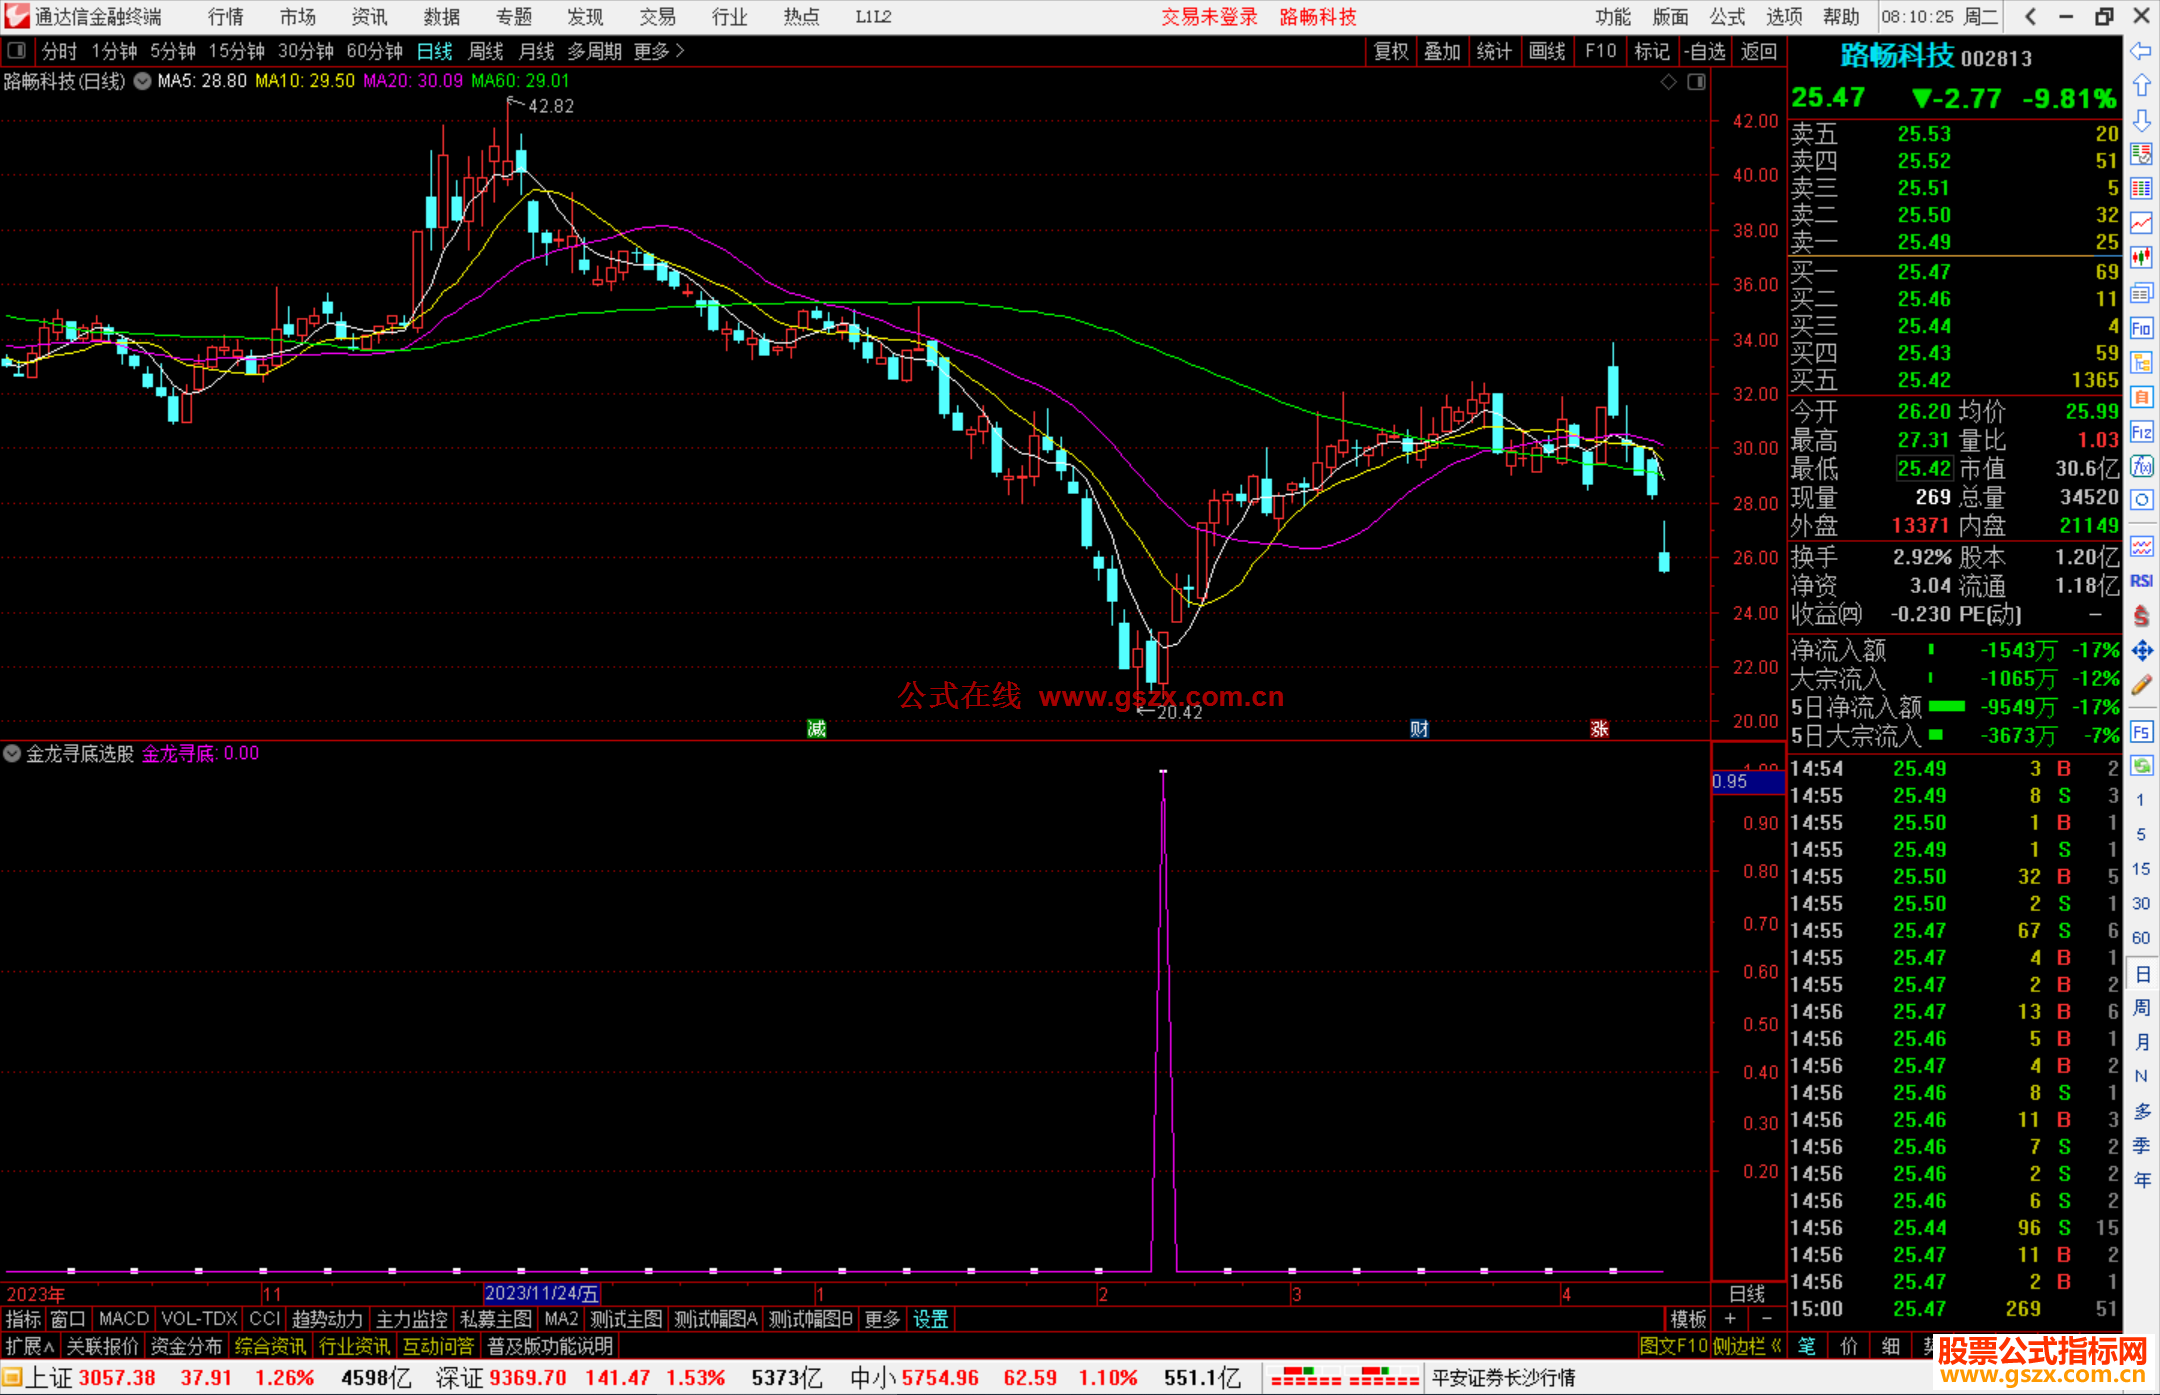
Task: Click the back arrow icon in right sidebar
Action: coord(2141,51)
